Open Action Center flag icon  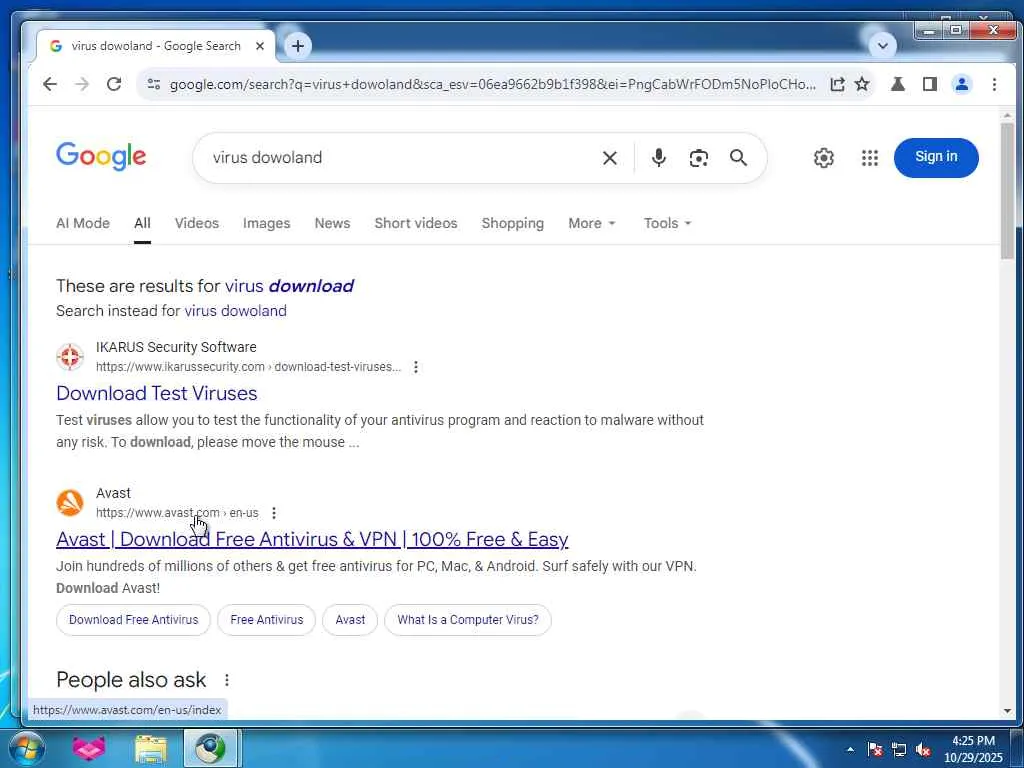tap(875, 749)
